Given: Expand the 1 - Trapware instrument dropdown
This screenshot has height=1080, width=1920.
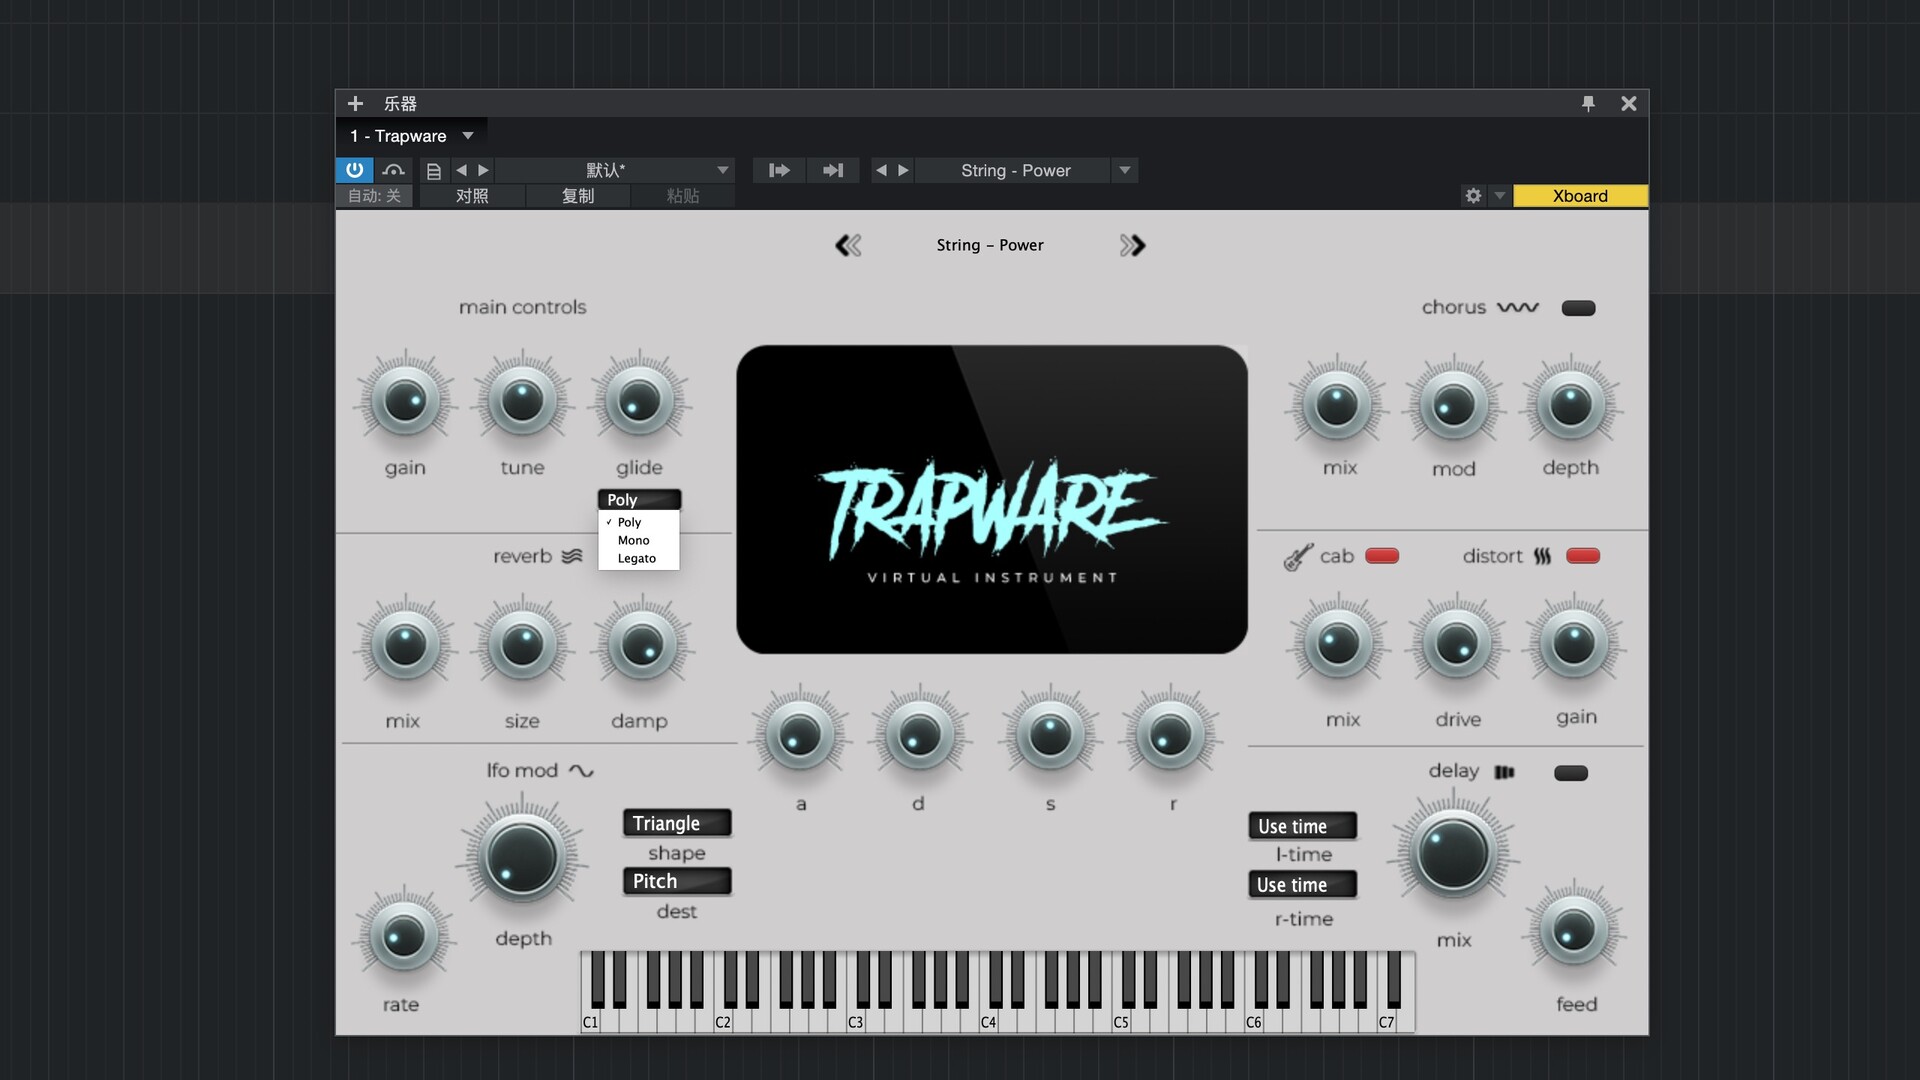Looking at the screenshot, I should click(467, 136).
